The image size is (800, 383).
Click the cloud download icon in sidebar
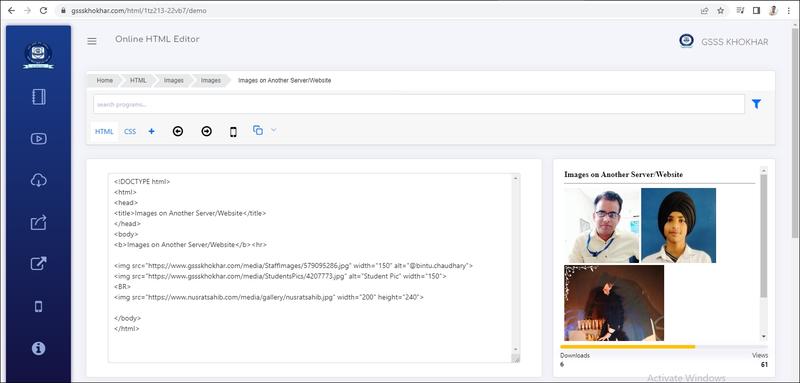(39, 180)
